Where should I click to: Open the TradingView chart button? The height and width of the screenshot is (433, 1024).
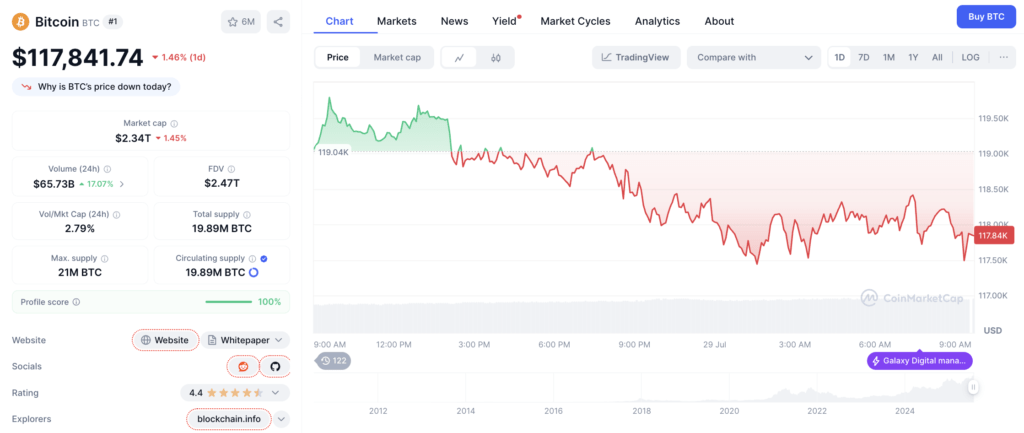pyautogui.click(x=636, y=57)
